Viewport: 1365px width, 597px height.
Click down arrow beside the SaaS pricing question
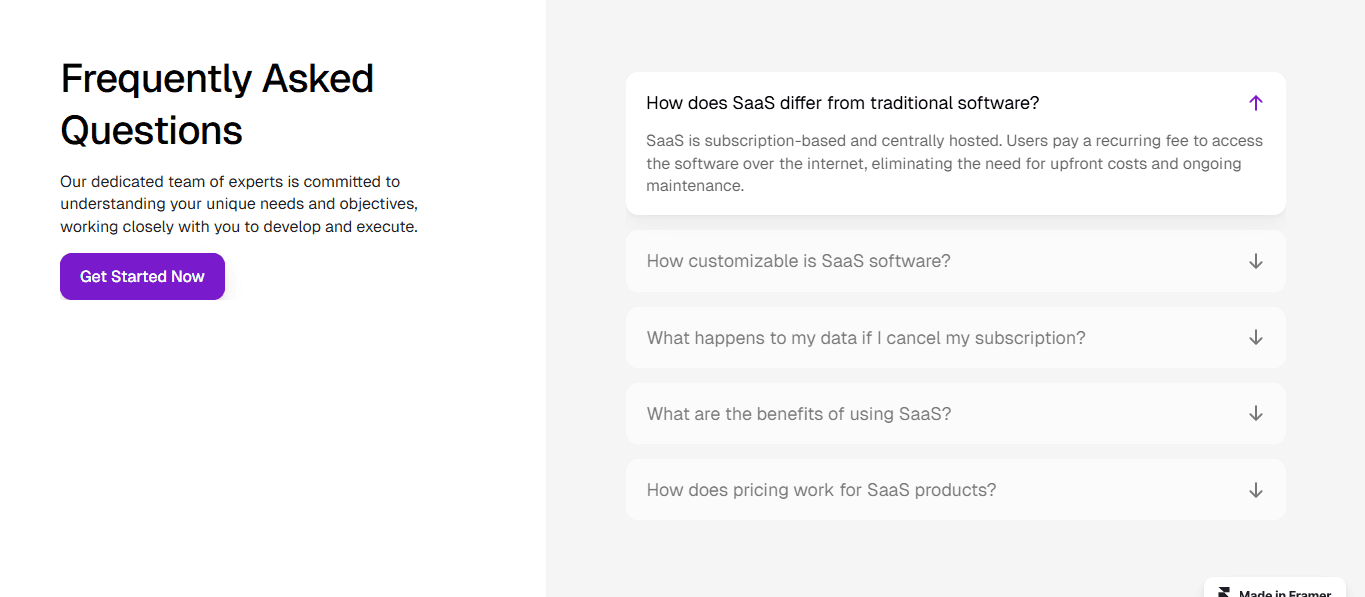tap(1256, 490)
